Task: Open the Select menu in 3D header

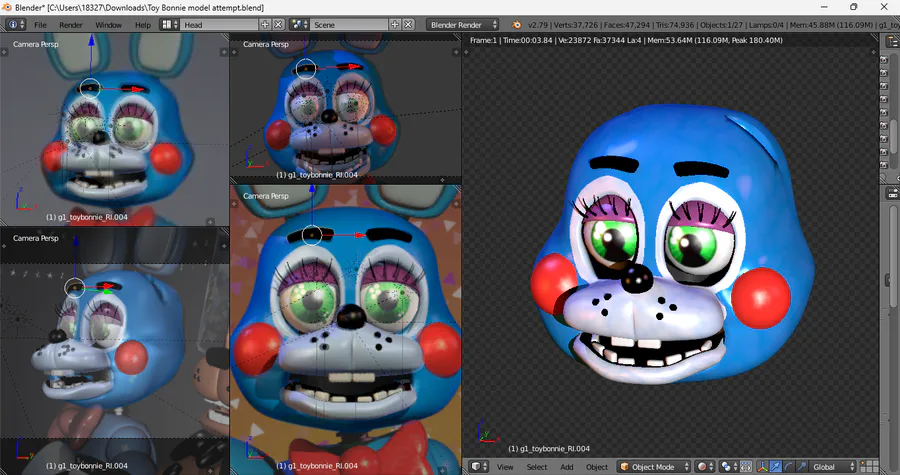Action: tap(537, 467)
